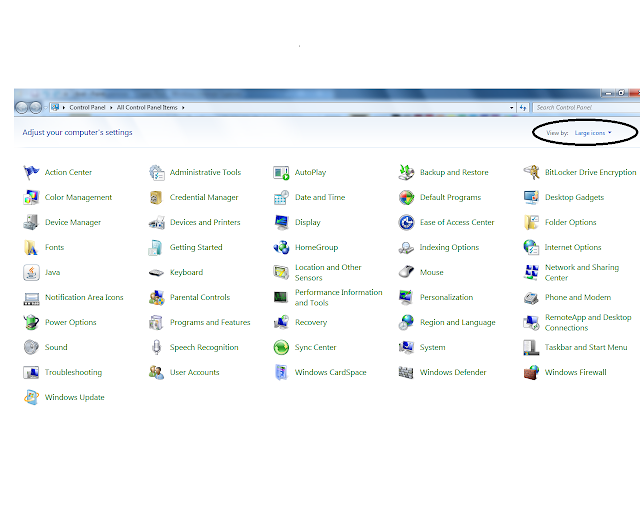This screenshot has width=640, height=512.
Task: Open the Personalization link
Action: [447, 297]
